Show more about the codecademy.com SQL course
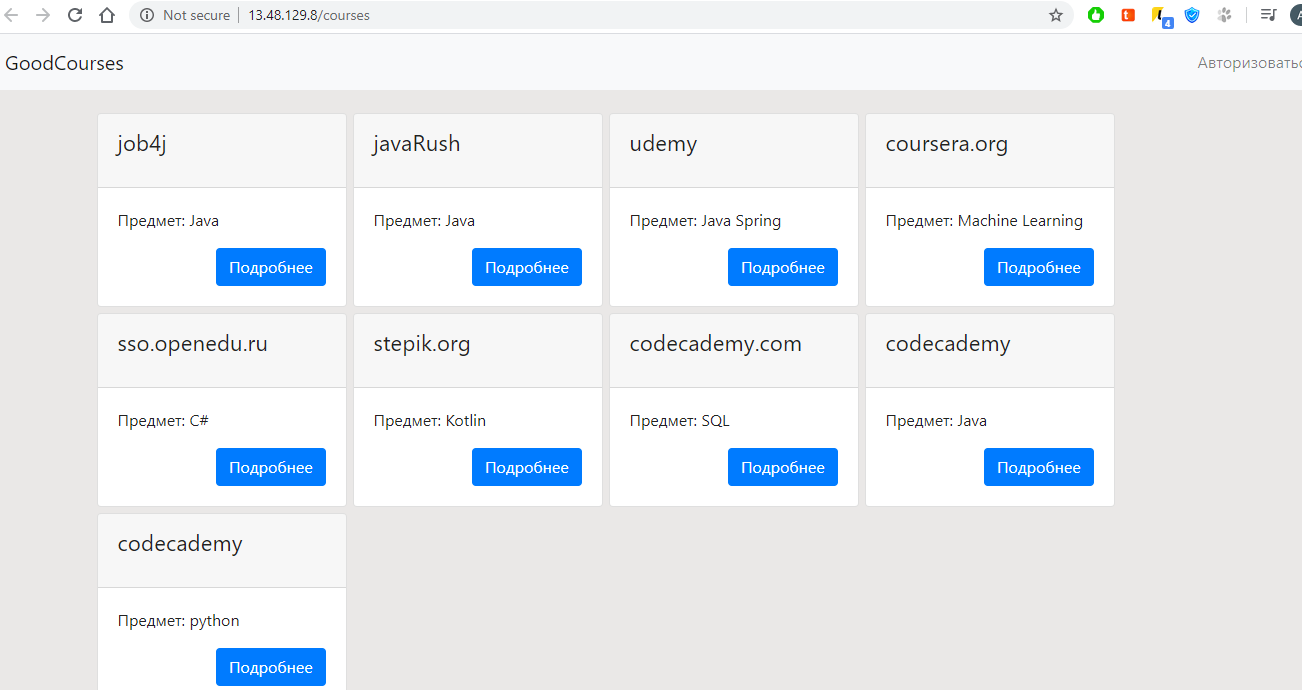Screen dimensions: 1302x690 click(783, 467)
